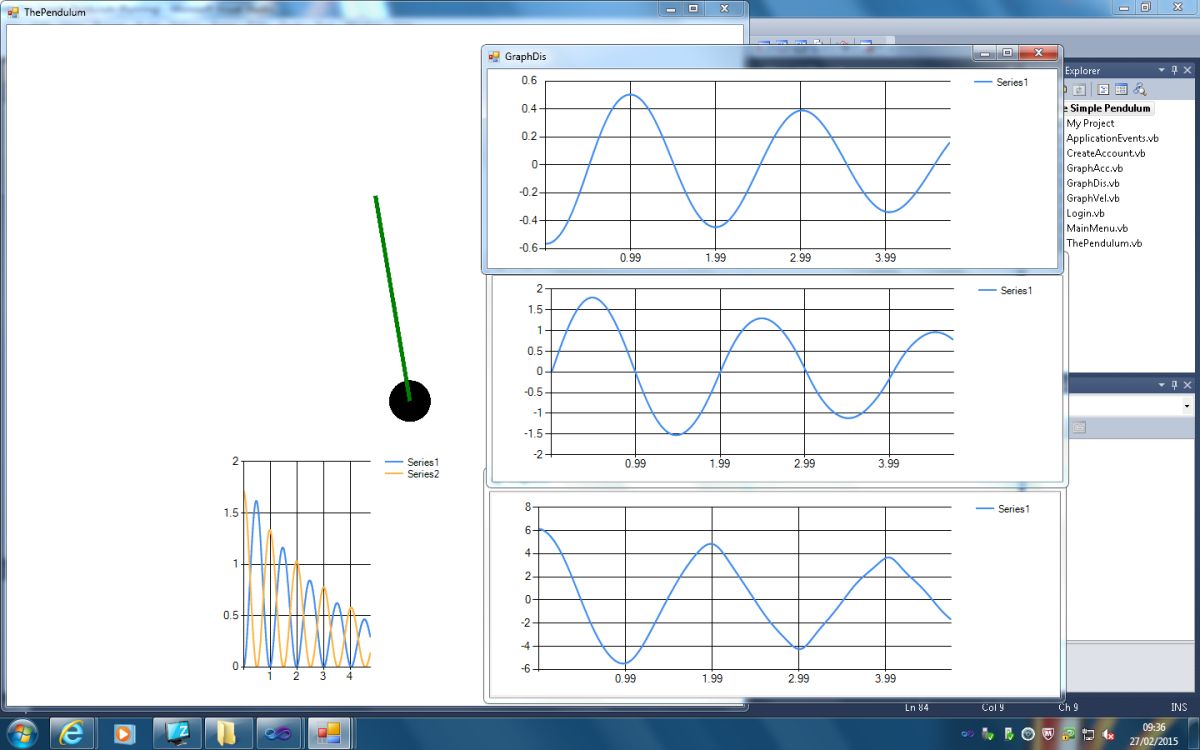The image size is (1200, 750).
Task: Click Series1 legend in GraphDis chart
Action: point(1001,82)
